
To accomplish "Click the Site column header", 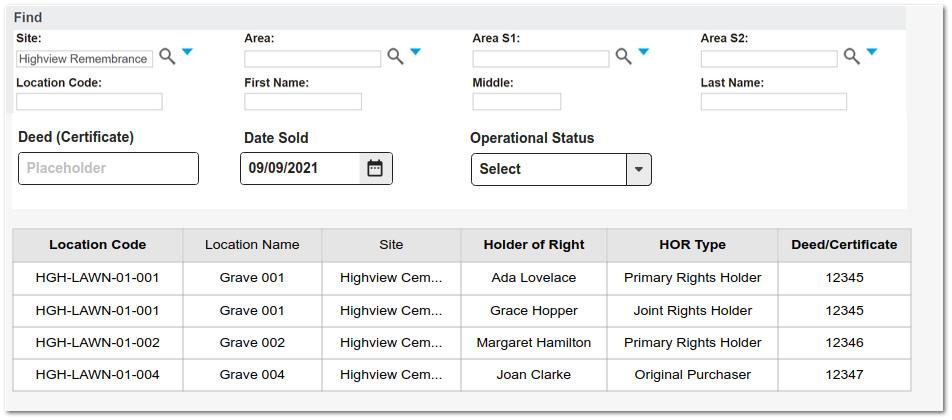I will tap(391, 245).
